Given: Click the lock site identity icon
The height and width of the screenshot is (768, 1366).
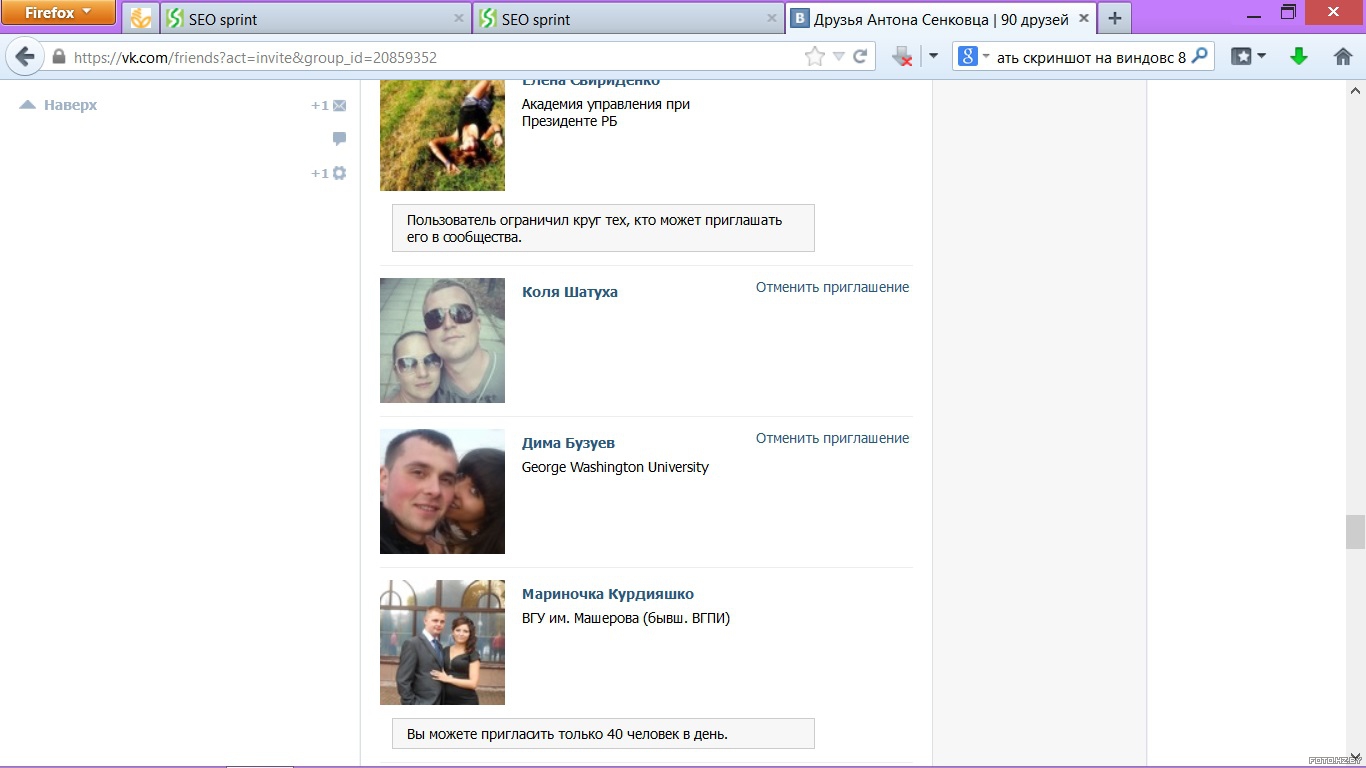Looking at the screenshot, I should [59, 57].
